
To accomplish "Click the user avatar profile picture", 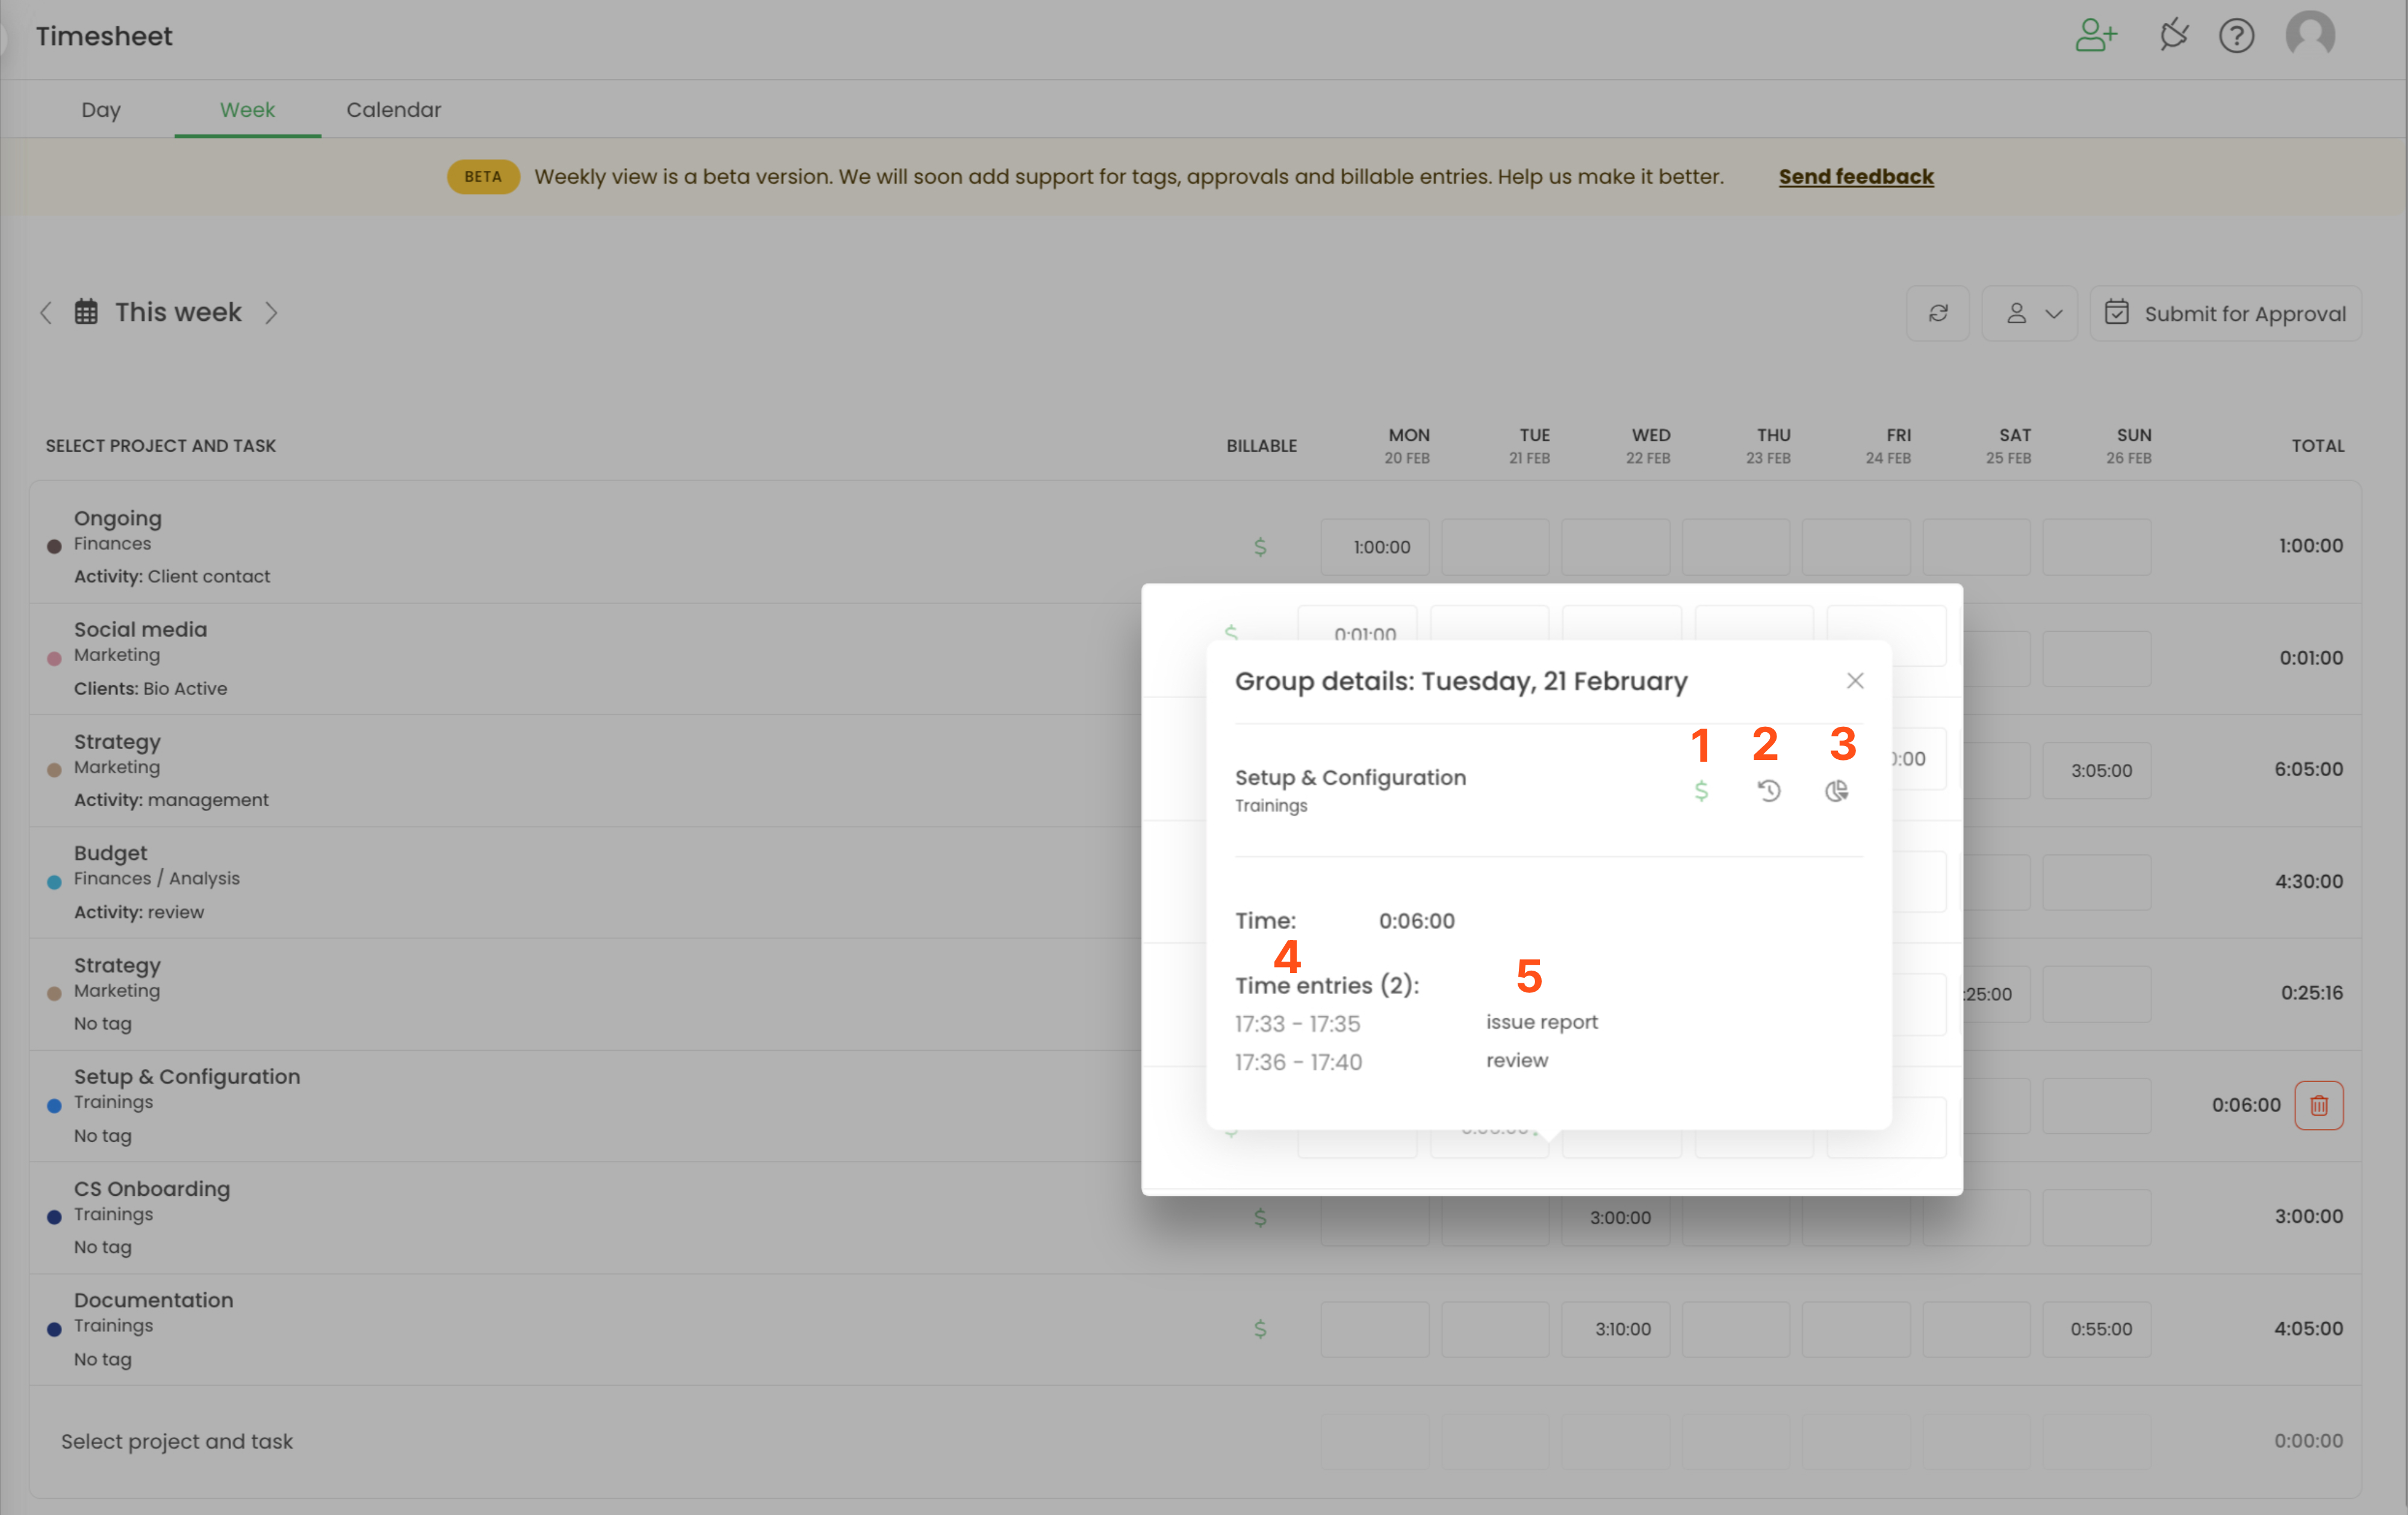I will (2310, 36).
